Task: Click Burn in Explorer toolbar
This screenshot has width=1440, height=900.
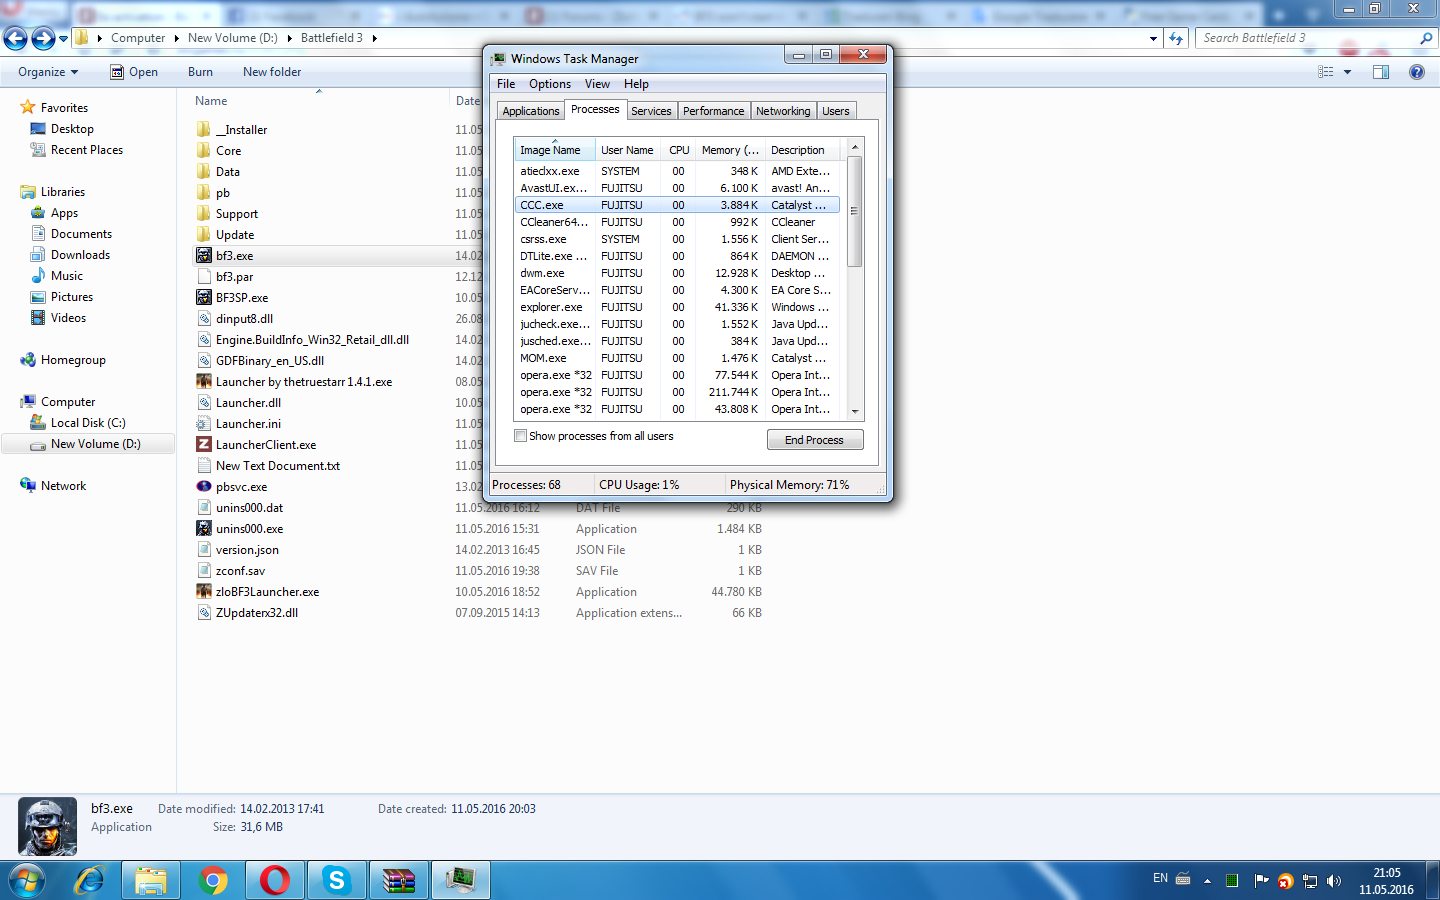Action: 200,72
